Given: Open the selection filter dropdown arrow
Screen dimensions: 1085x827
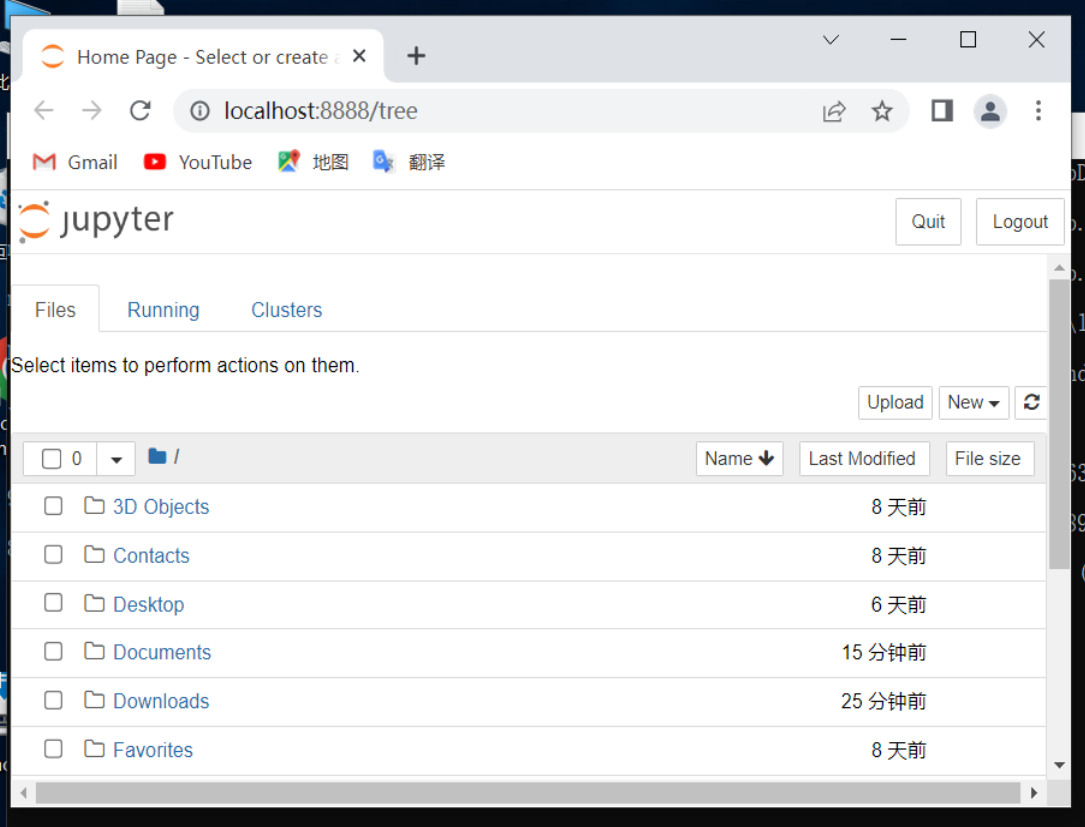Looking at the screenshot, I should click(x=116, y=458).
